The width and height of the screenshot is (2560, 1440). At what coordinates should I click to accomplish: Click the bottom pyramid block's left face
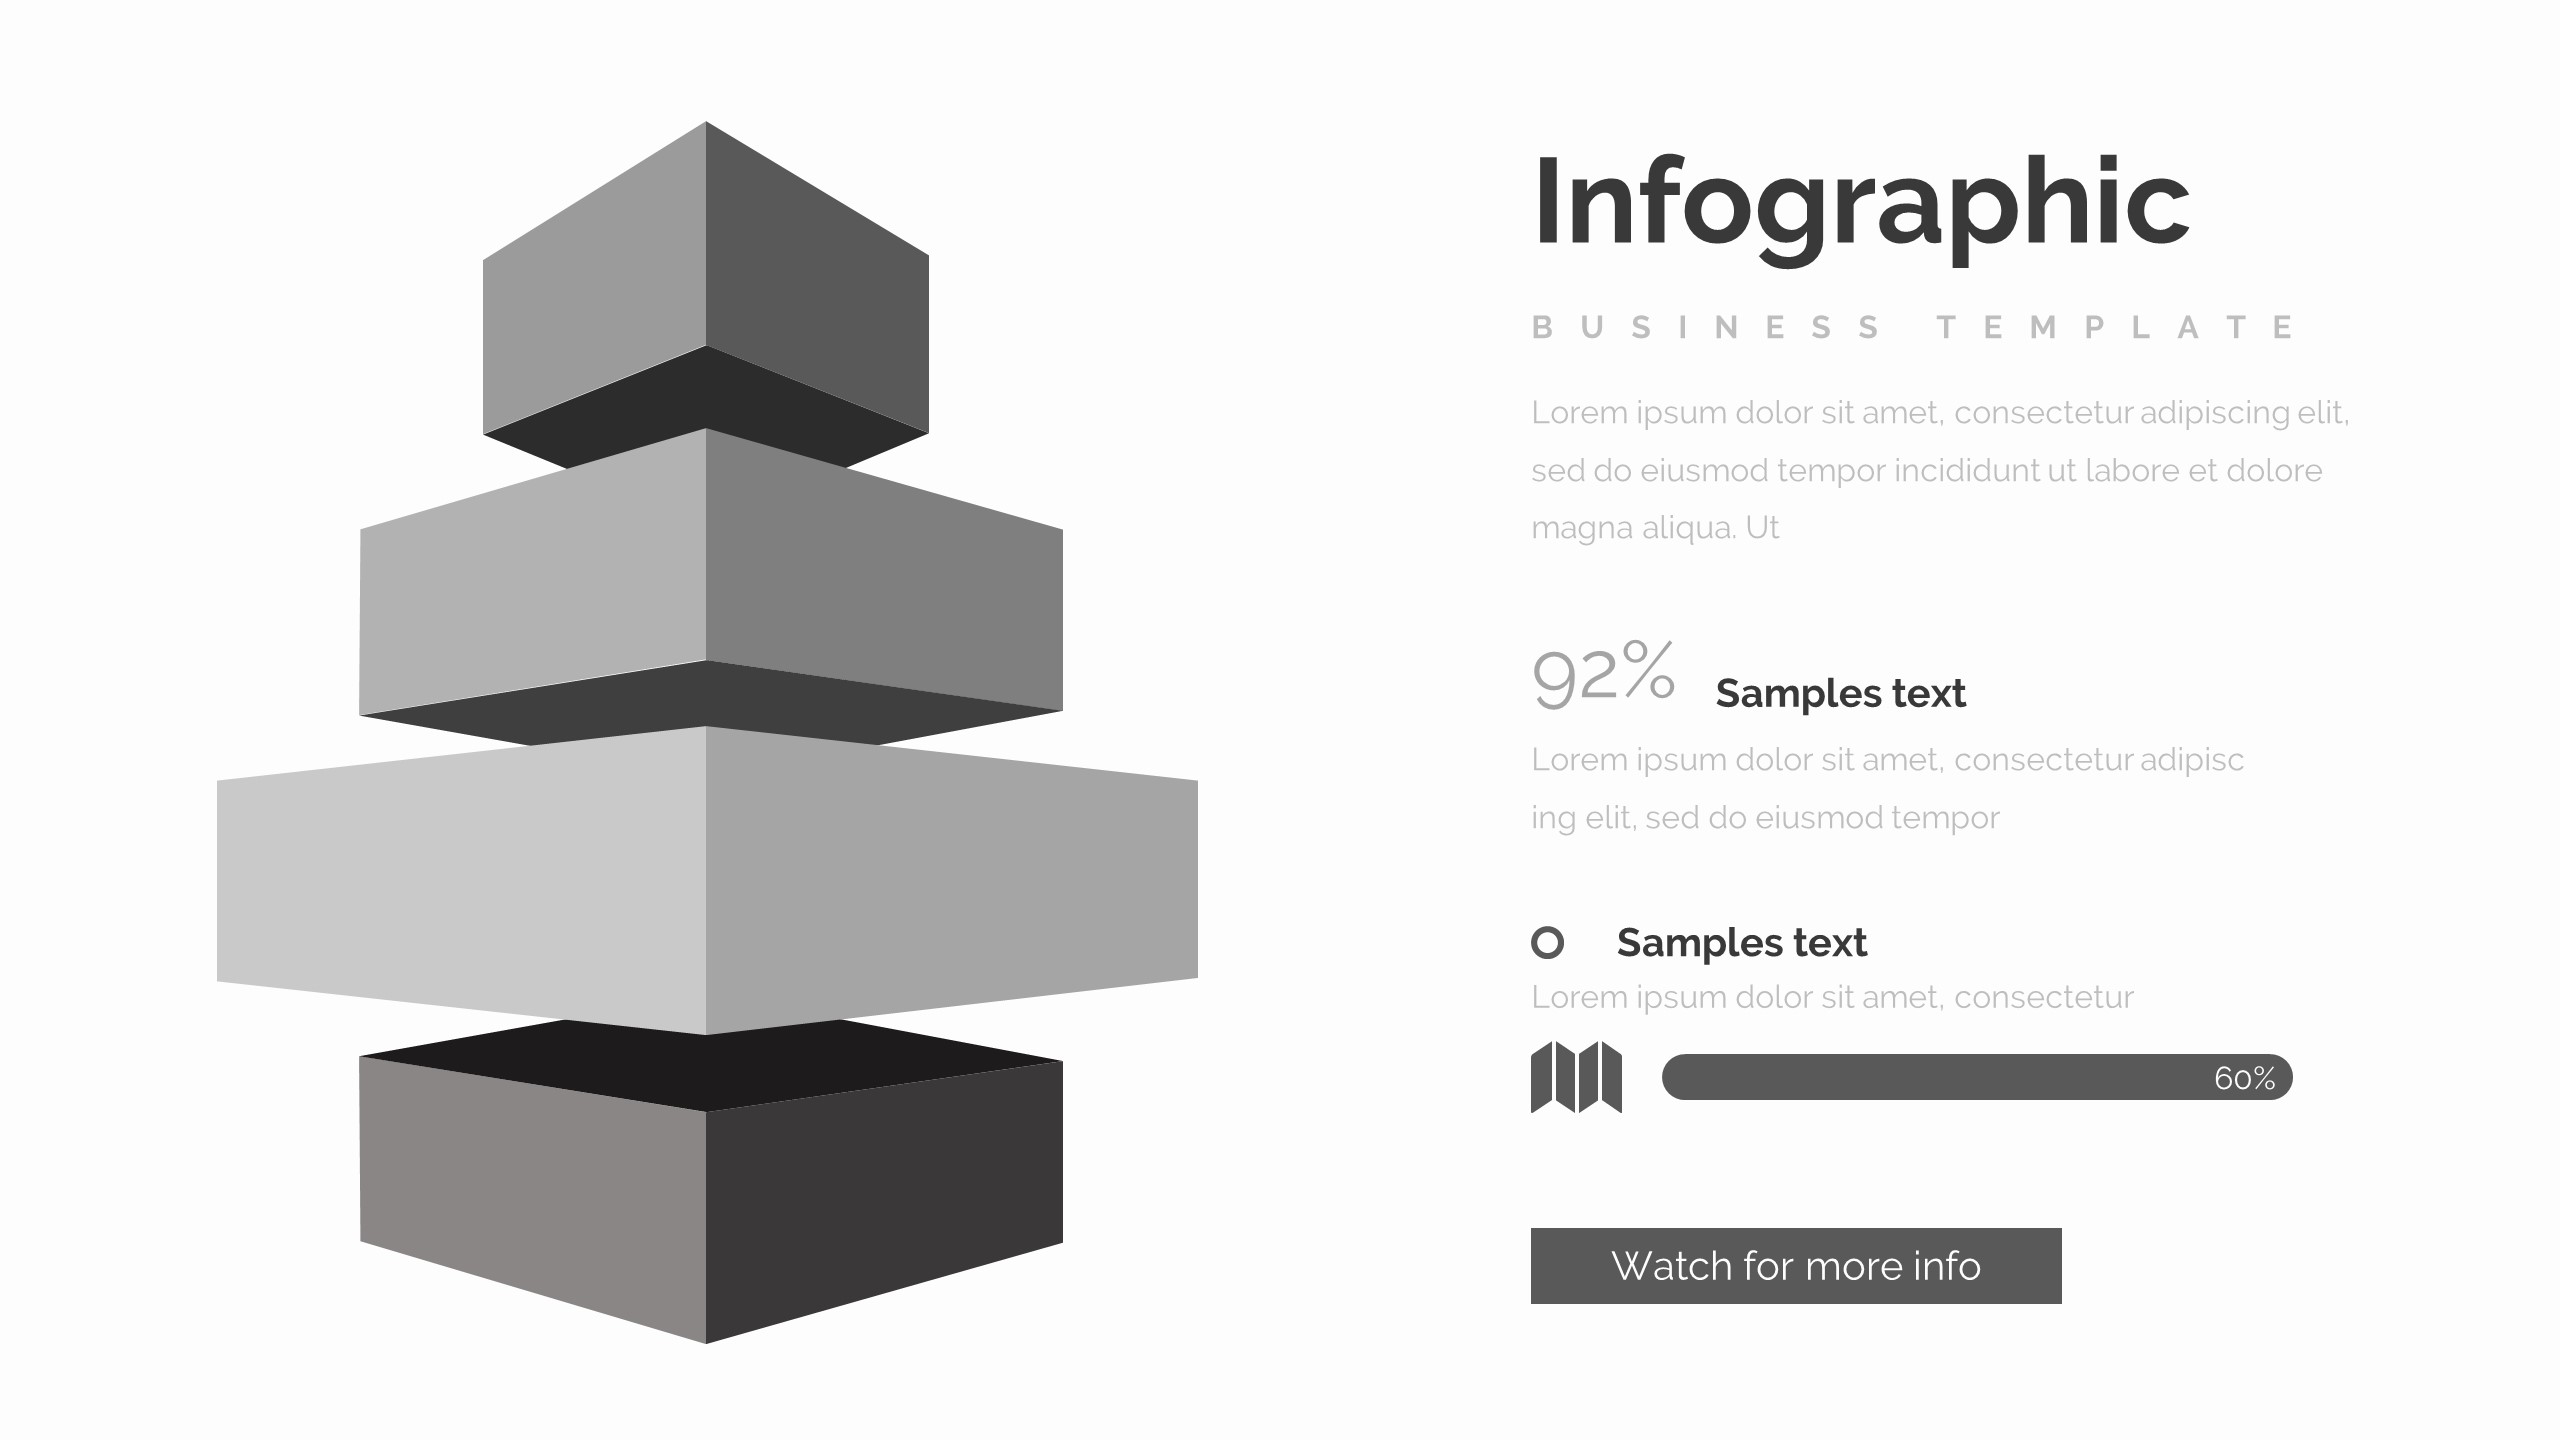point(532,1195)
